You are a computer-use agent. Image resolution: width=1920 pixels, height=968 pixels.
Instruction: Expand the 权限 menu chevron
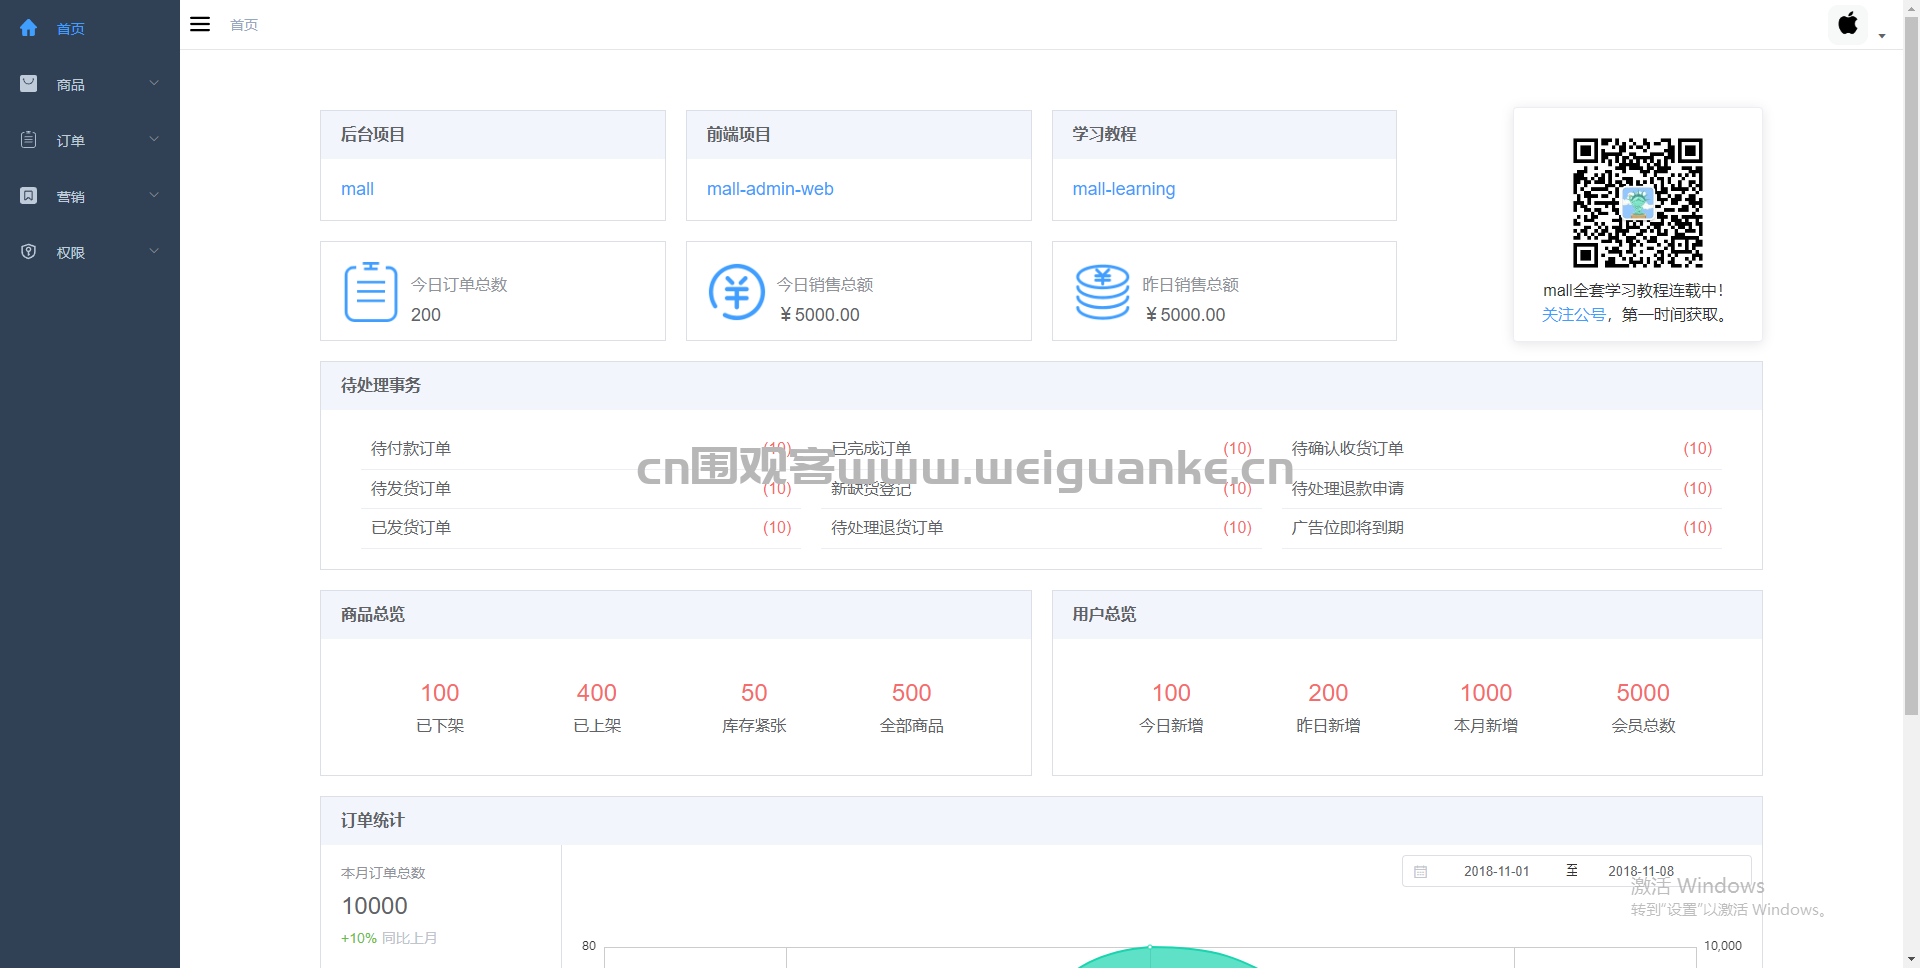154,251
